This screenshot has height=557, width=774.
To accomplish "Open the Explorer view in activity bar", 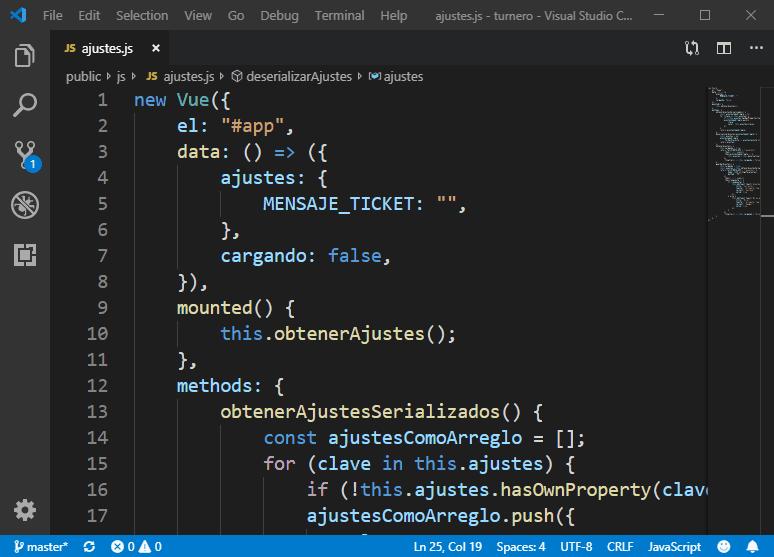I will pos(25,55).
